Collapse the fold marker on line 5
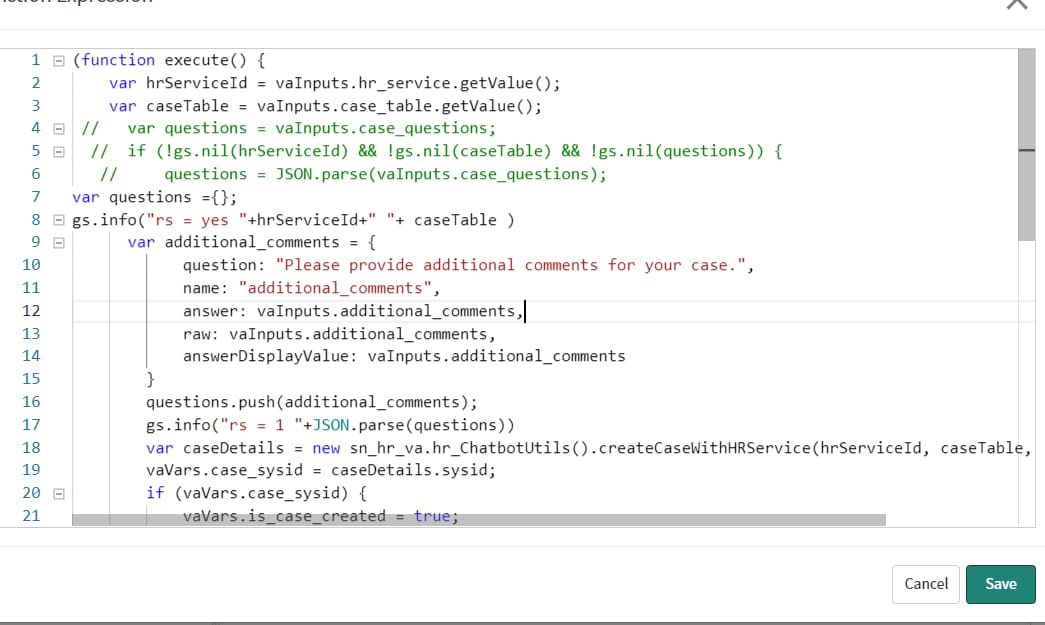 (x=59, y=152)
